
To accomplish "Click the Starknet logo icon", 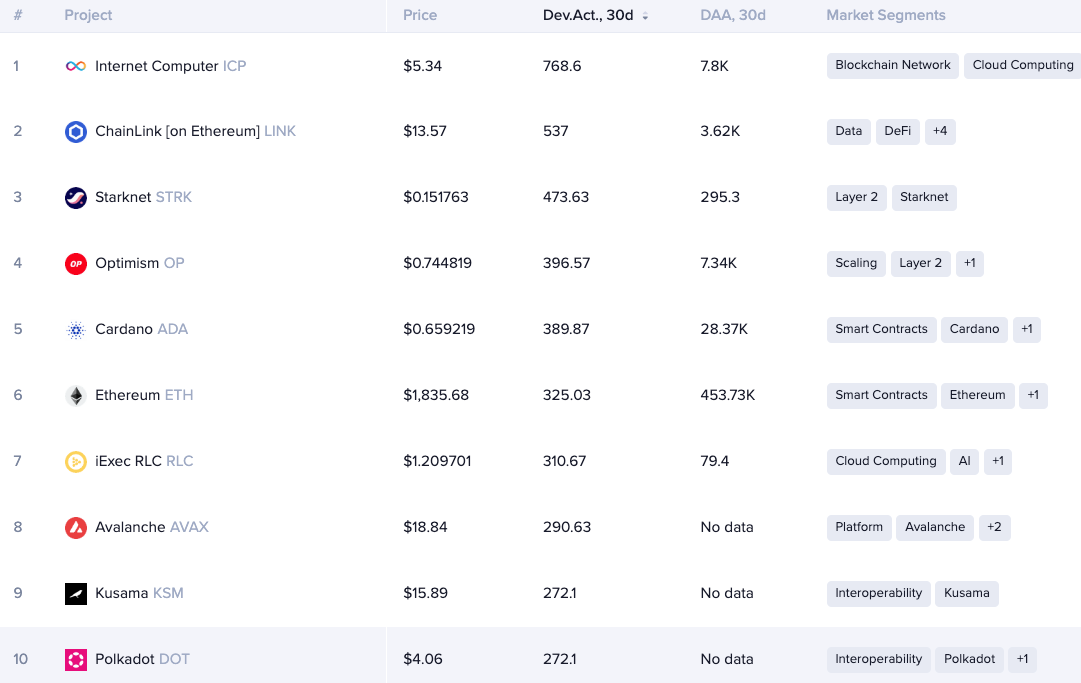I will tap(76, 198).
